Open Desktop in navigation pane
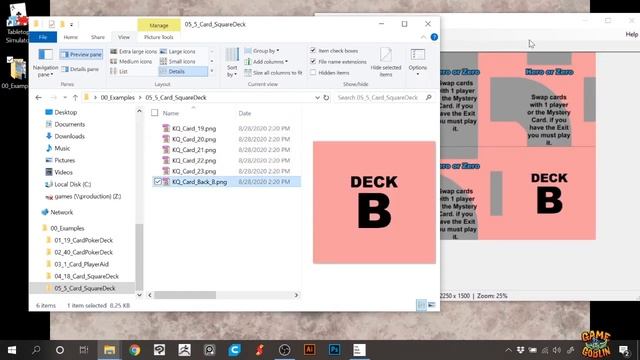 point(65,112)
